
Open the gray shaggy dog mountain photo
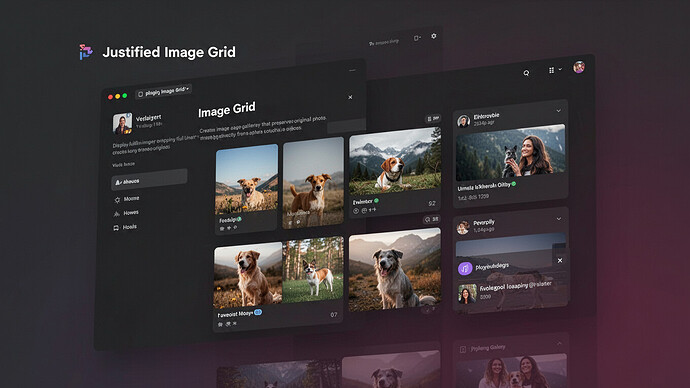395,269
